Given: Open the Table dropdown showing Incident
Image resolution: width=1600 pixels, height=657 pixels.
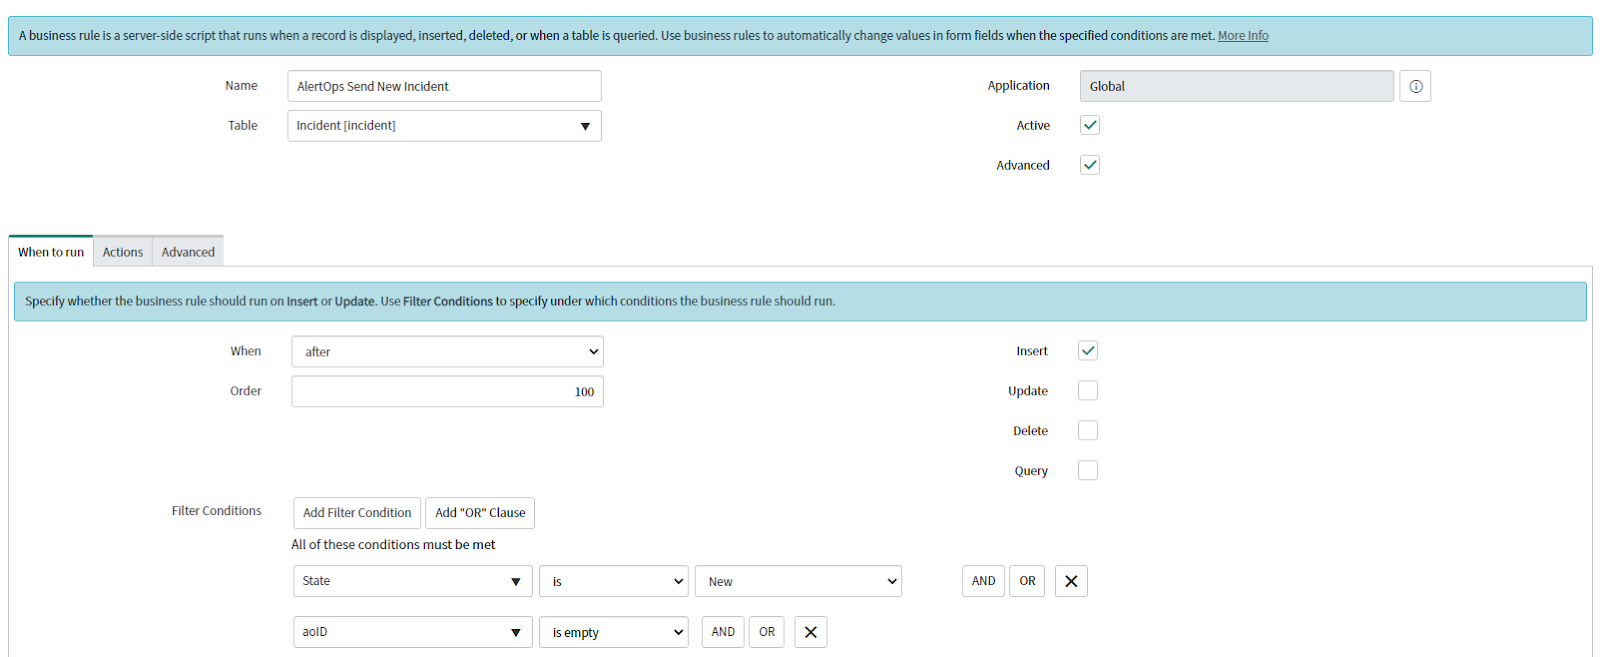Looking at the screenshot, I should [444, 126].
